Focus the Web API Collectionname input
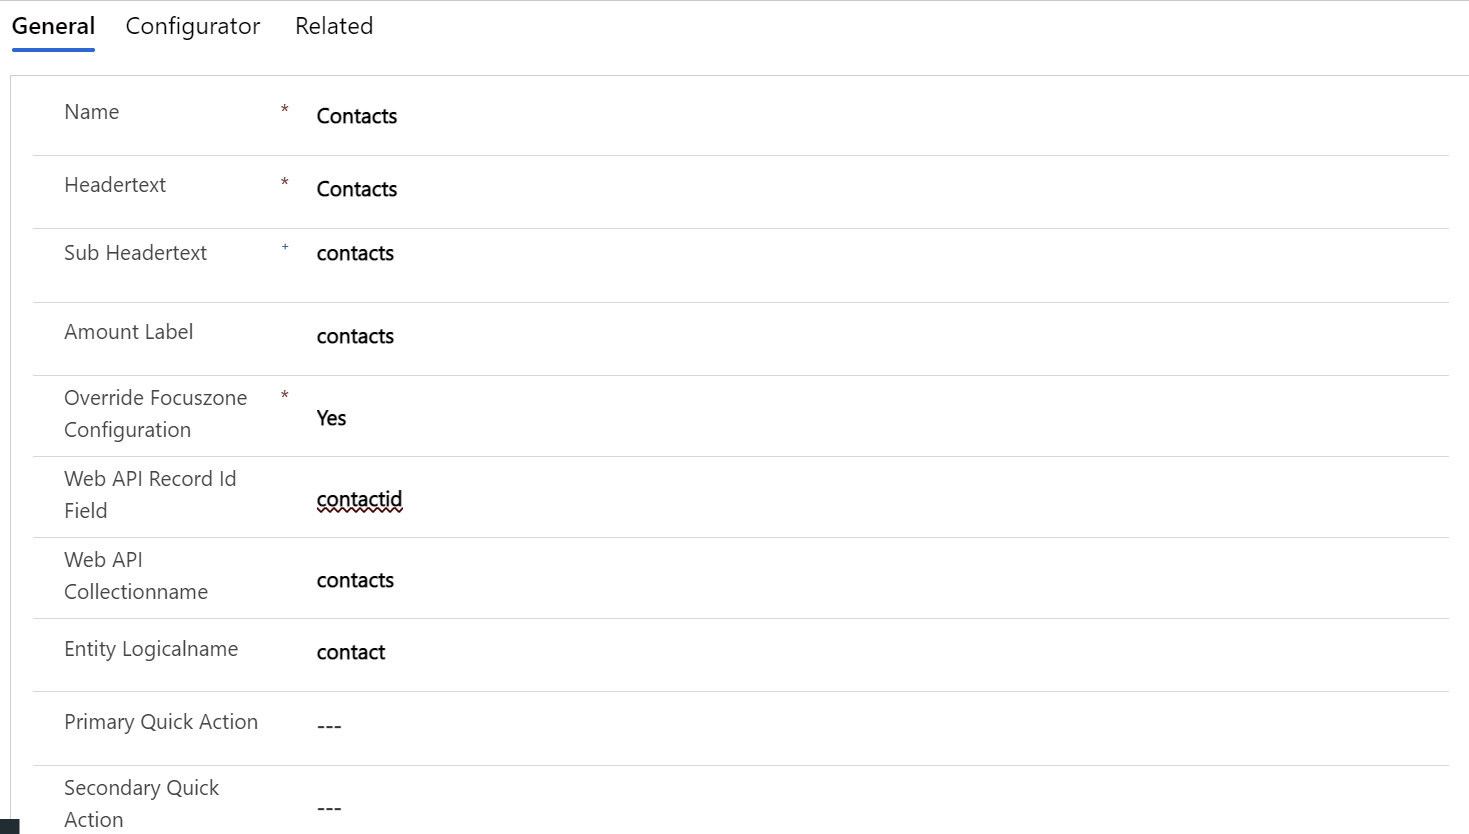Image resolution: width=1469 pixels, height=834 pixels. (x=355, y=580)
